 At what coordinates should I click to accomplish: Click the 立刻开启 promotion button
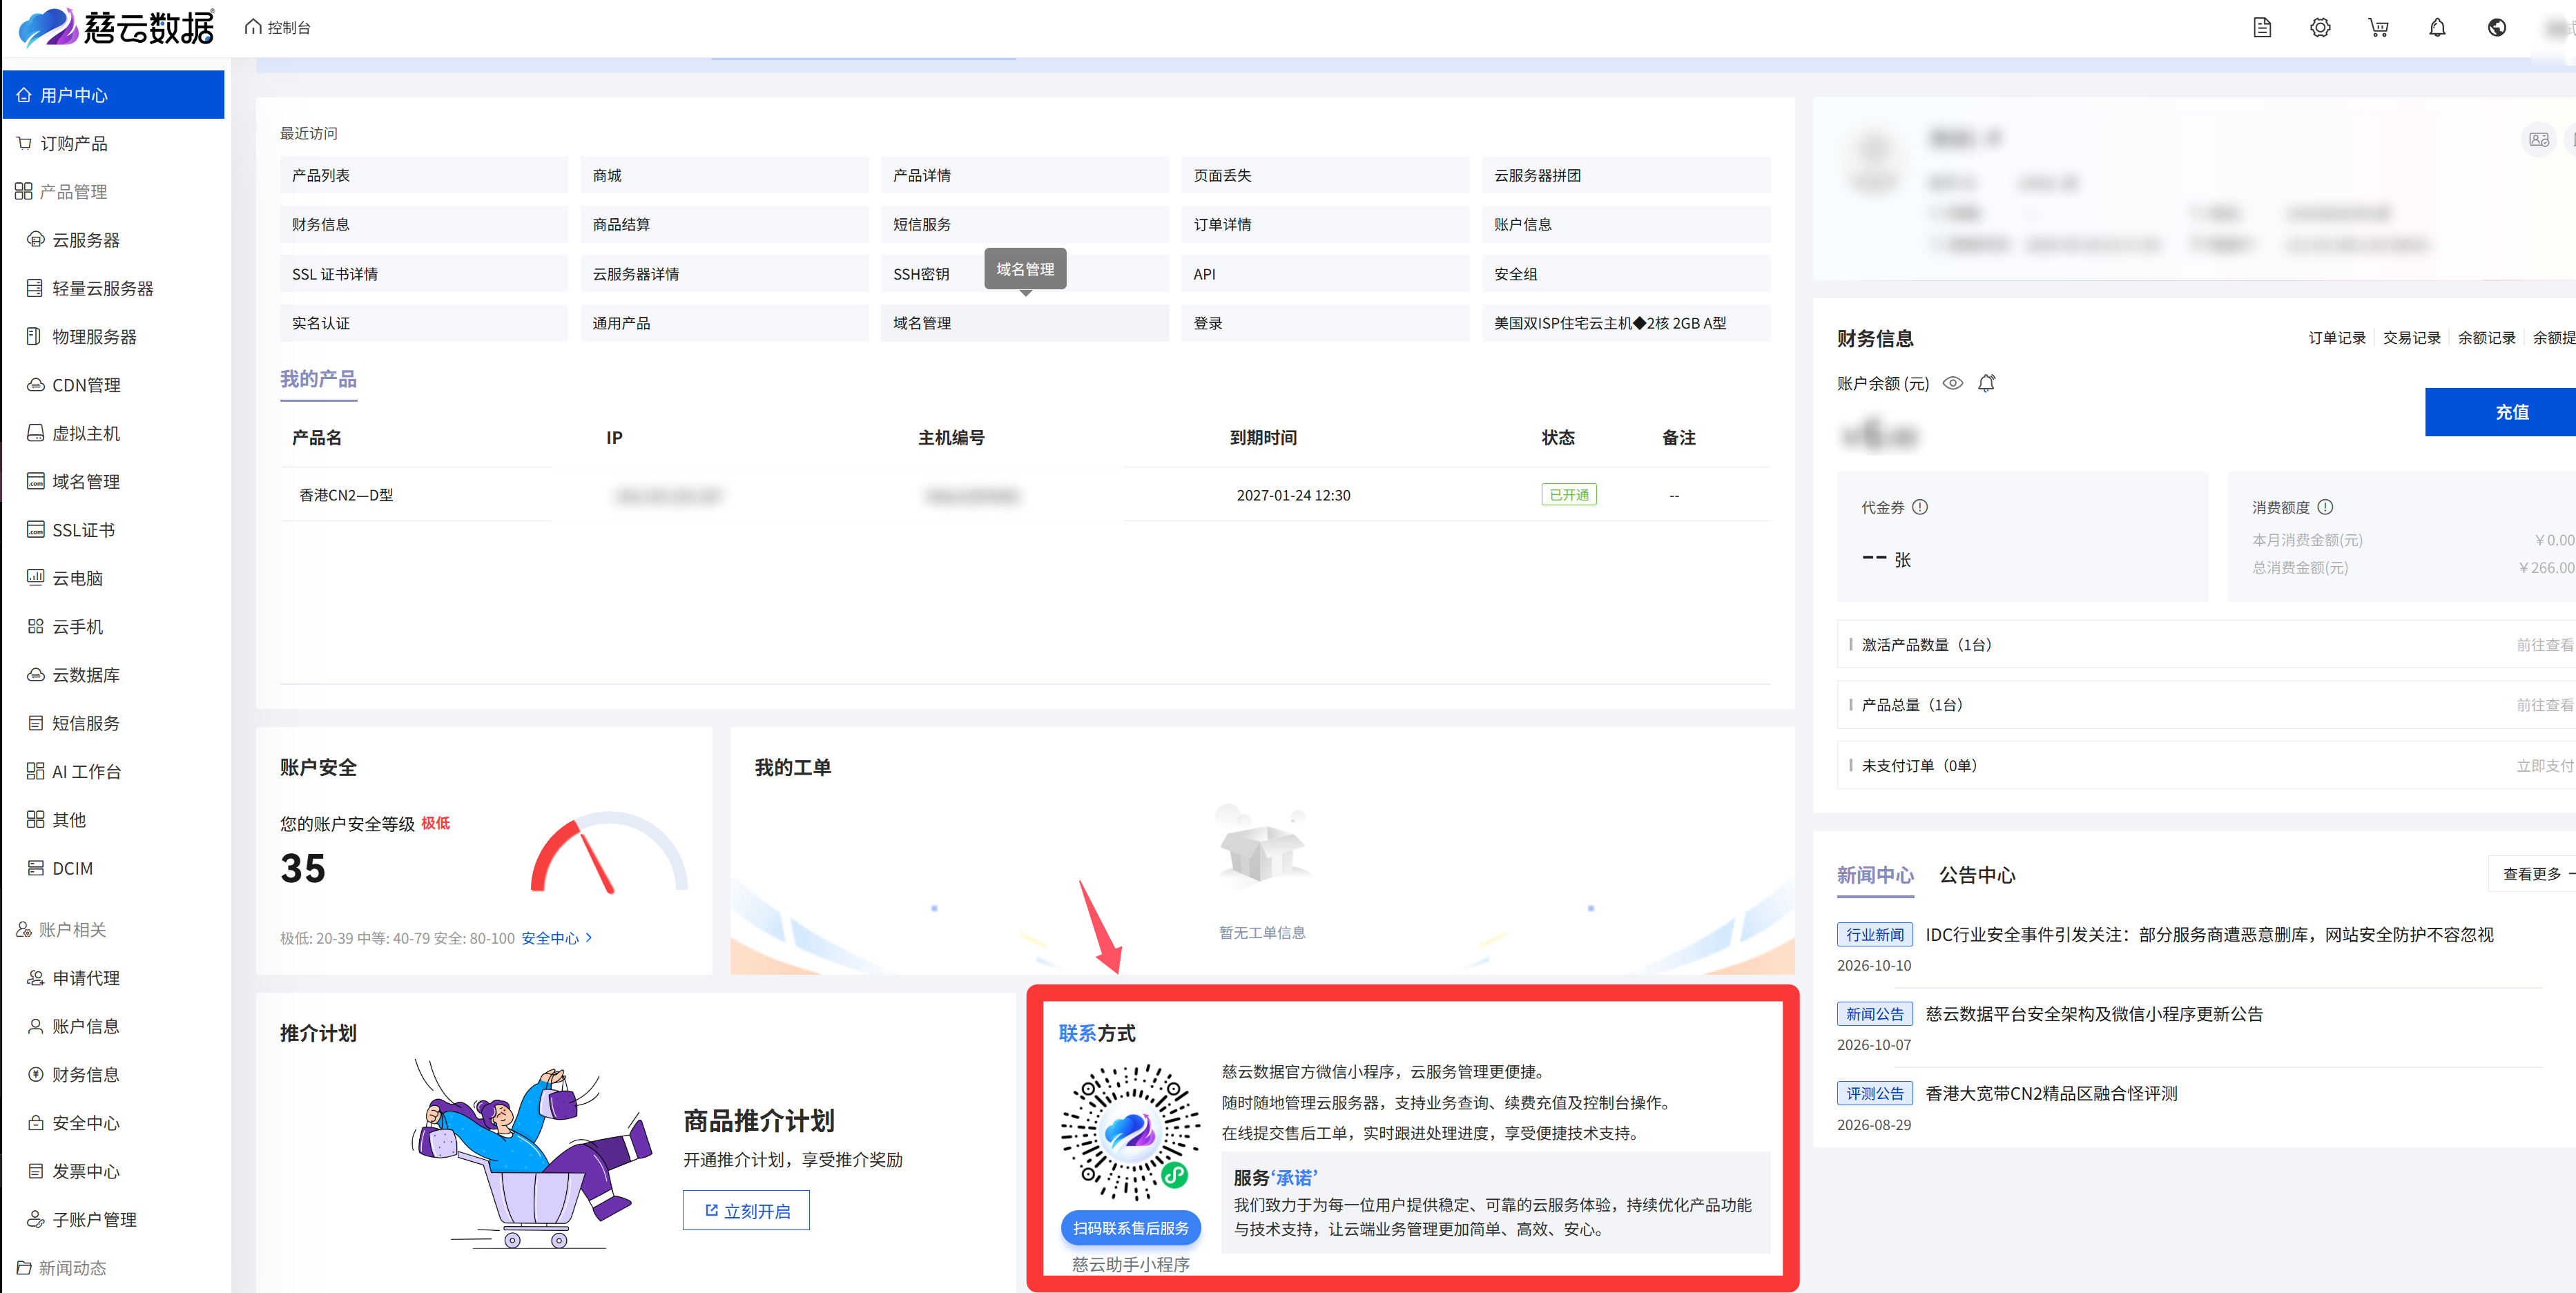click(746, 1211)
